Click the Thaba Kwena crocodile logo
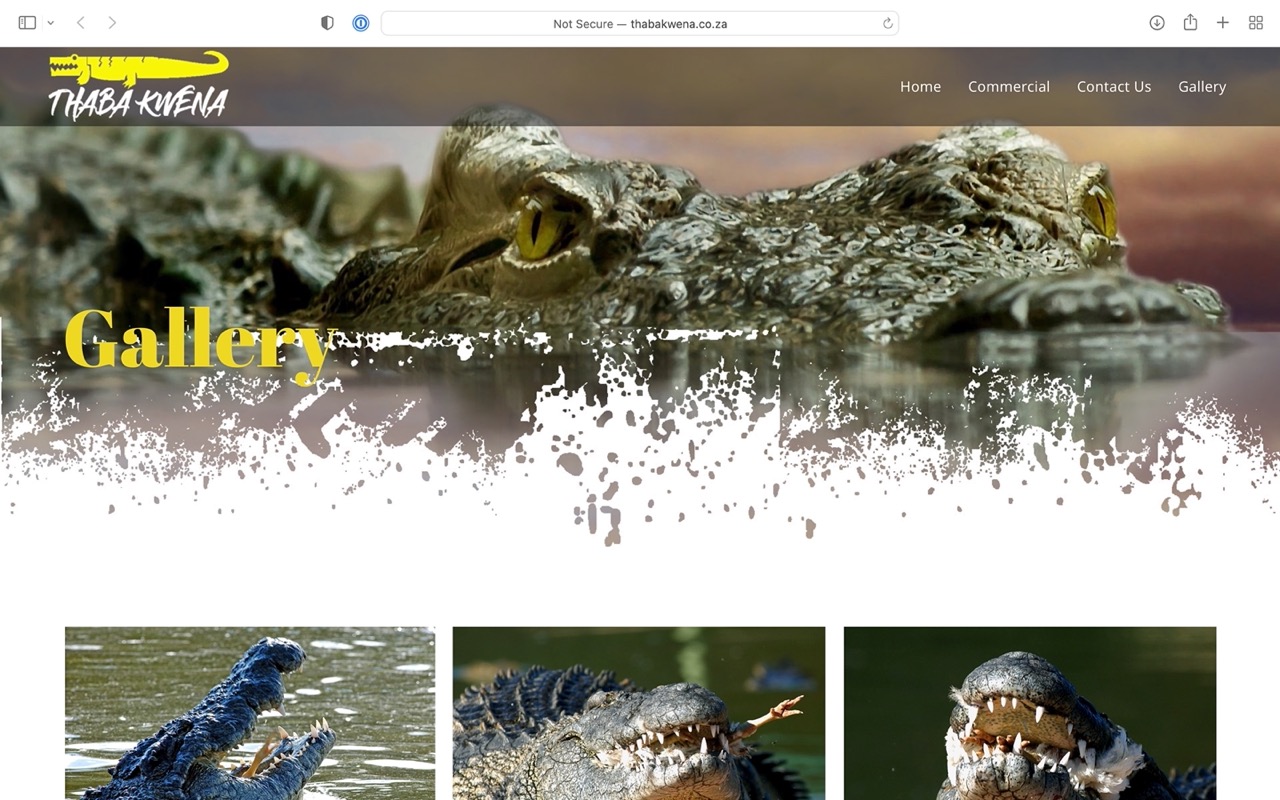The image size is (1280, 800). point(139,86)
